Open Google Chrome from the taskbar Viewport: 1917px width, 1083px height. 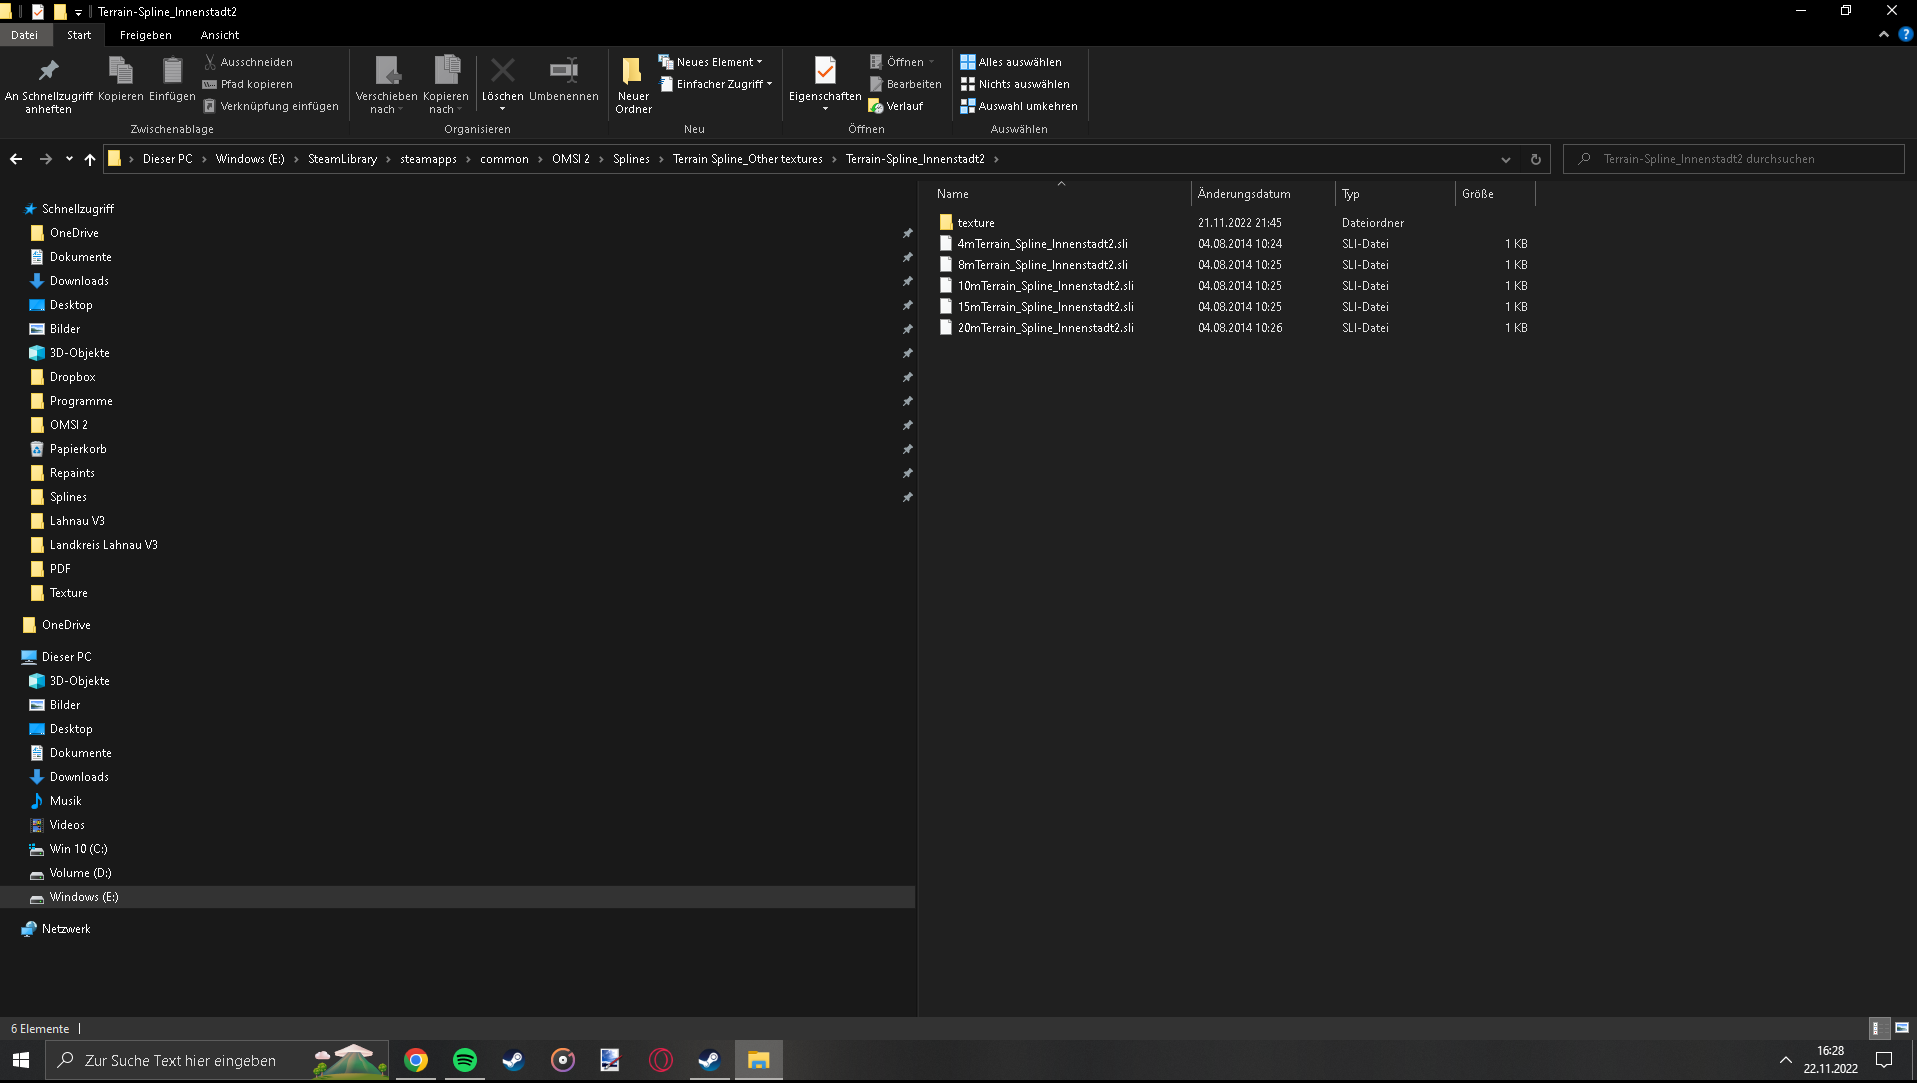tap(416, 1060)
